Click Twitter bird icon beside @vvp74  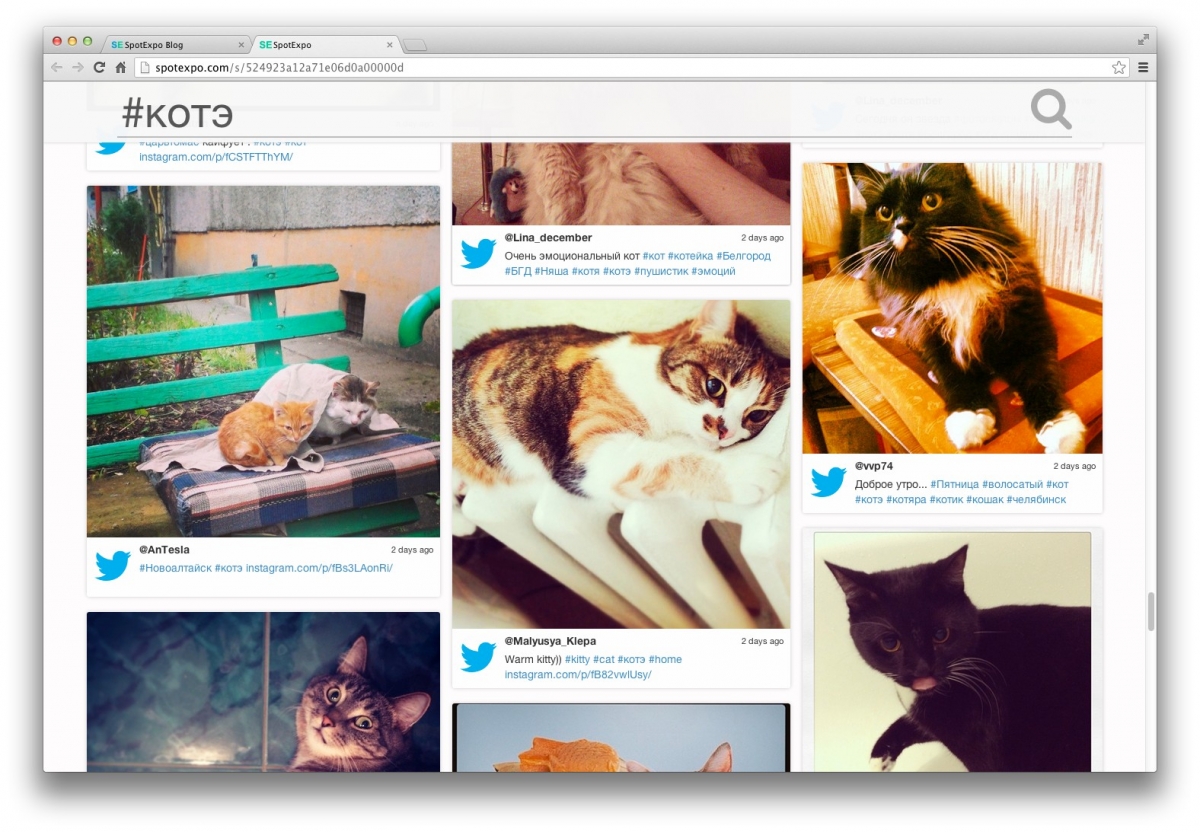[828, 482]
